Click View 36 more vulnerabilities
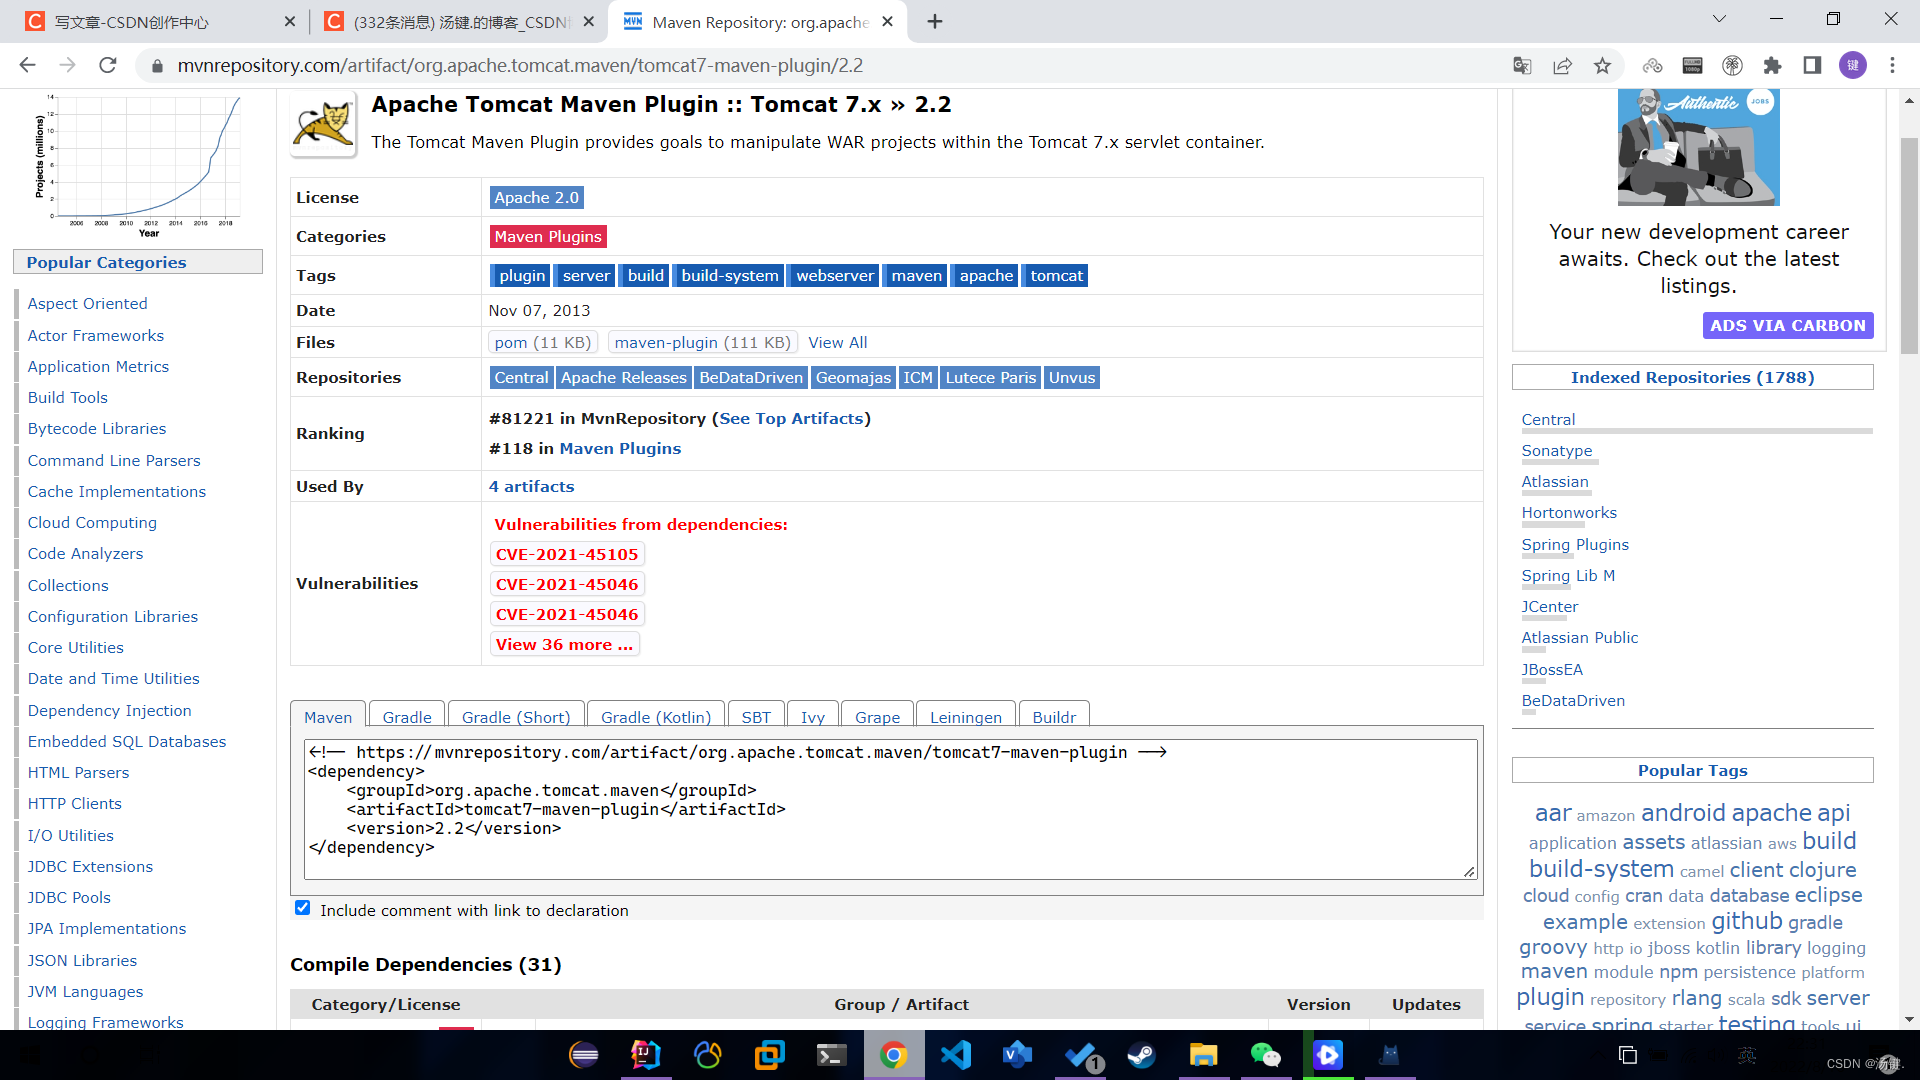1920x1080 pixels. click(x=564, y=645)
